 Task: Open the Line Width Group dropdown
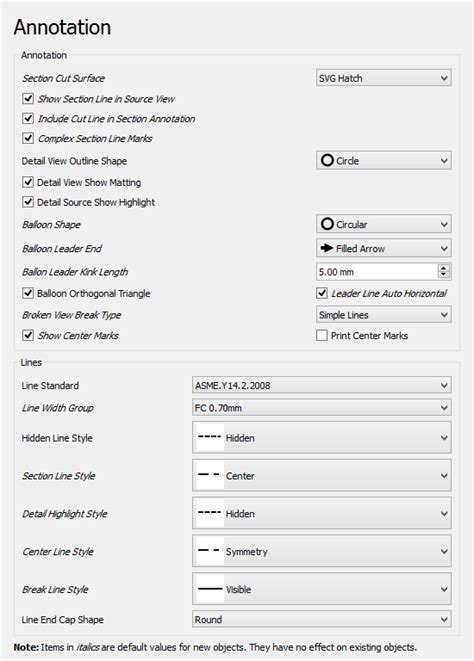click(x=321, y=408)
